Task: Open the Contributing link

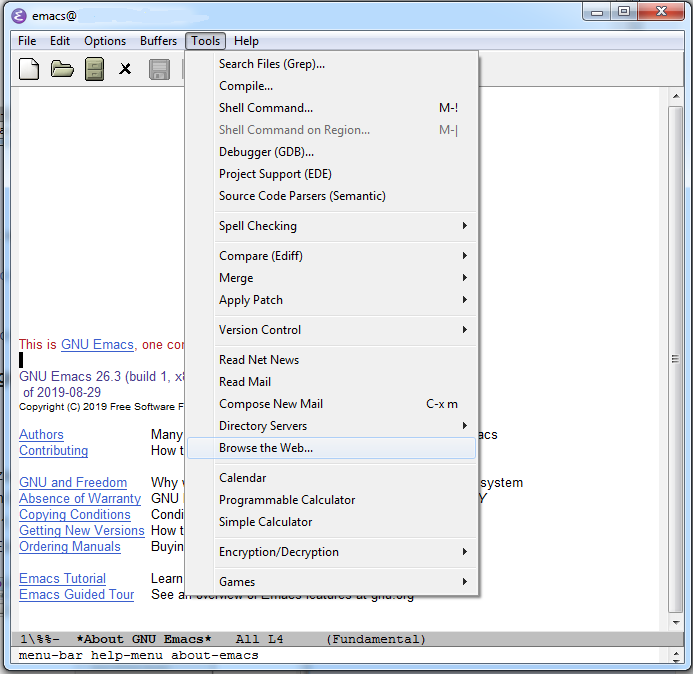Action: pos(53,451)
